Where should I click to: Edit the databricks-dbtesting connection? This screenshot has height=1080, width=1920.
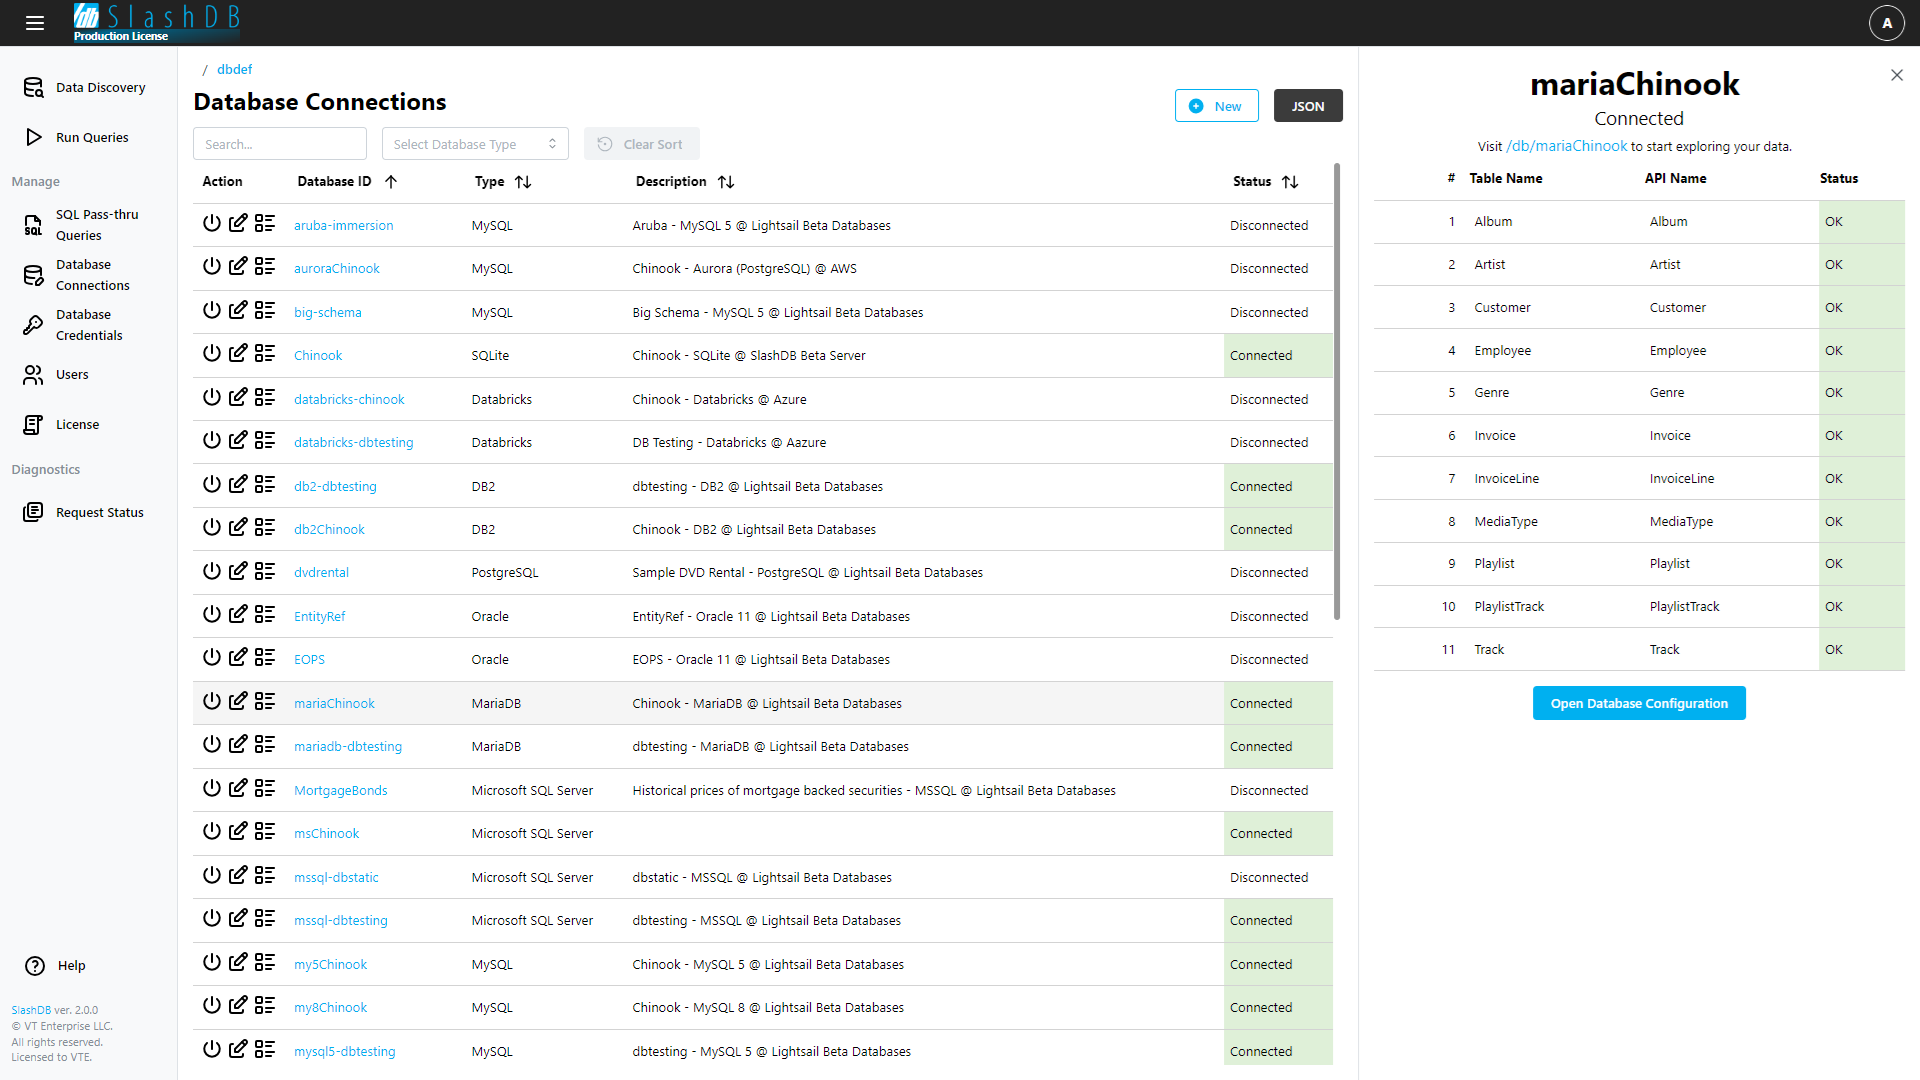click(238, 441)
